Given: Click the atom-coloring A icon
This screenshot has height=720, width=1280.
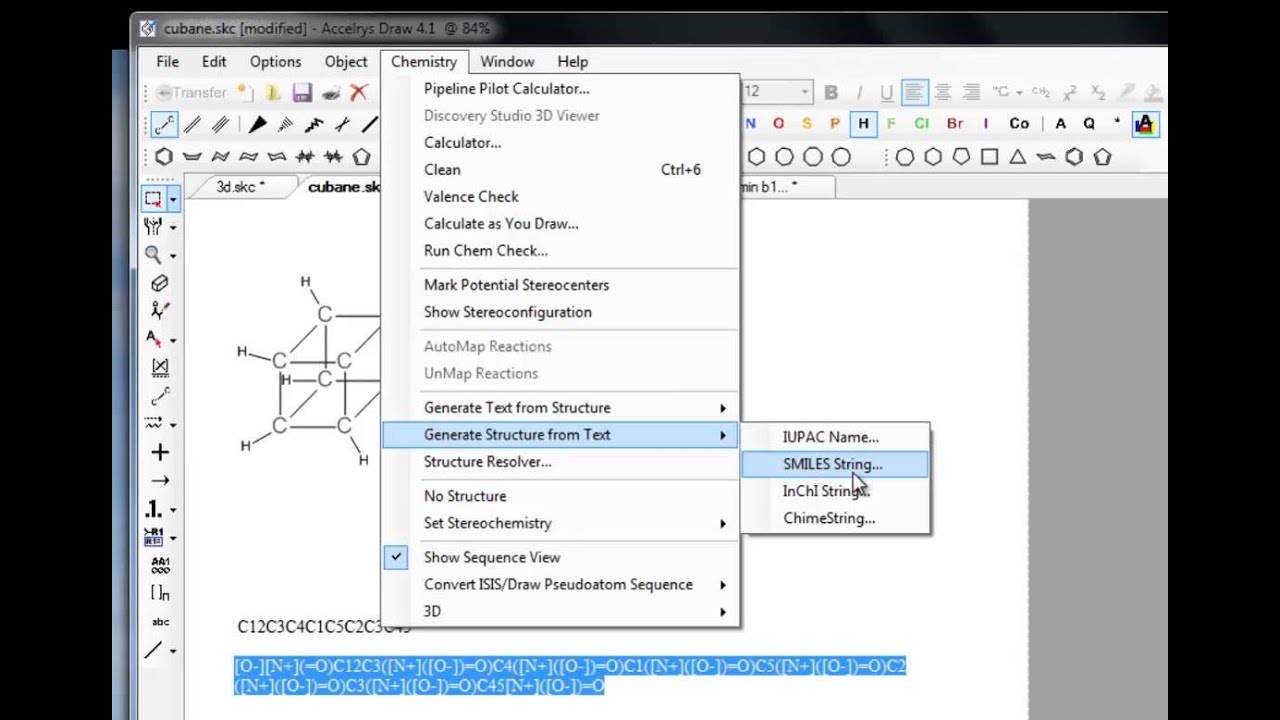Looking at the screenshot, I should tap(1144, 124).
